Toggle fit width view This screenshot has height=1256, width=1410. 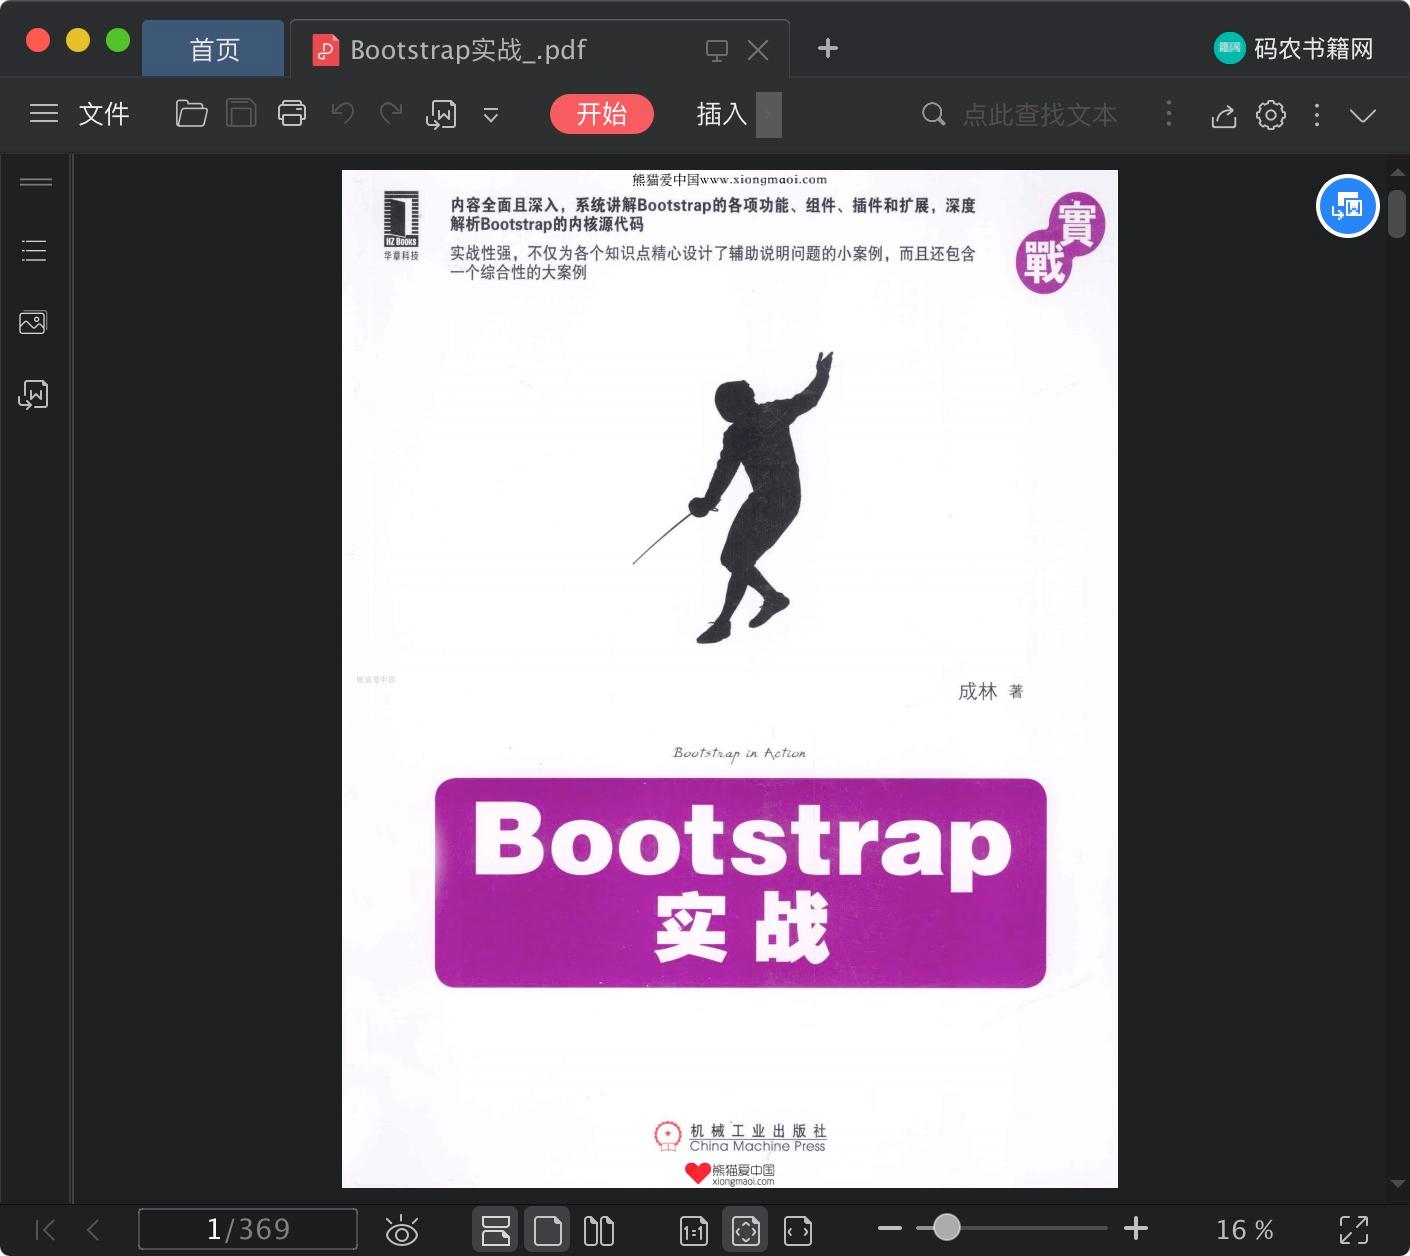(798, 1231)
